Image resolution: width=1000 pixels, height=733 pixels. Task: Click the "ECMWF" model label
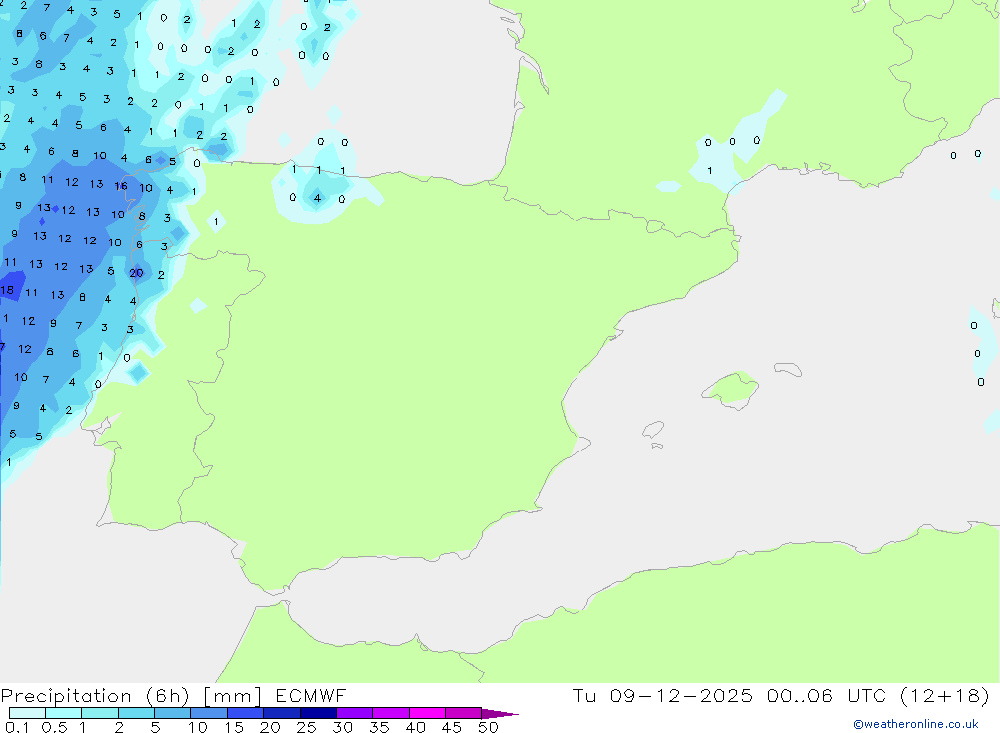(311, 695)
